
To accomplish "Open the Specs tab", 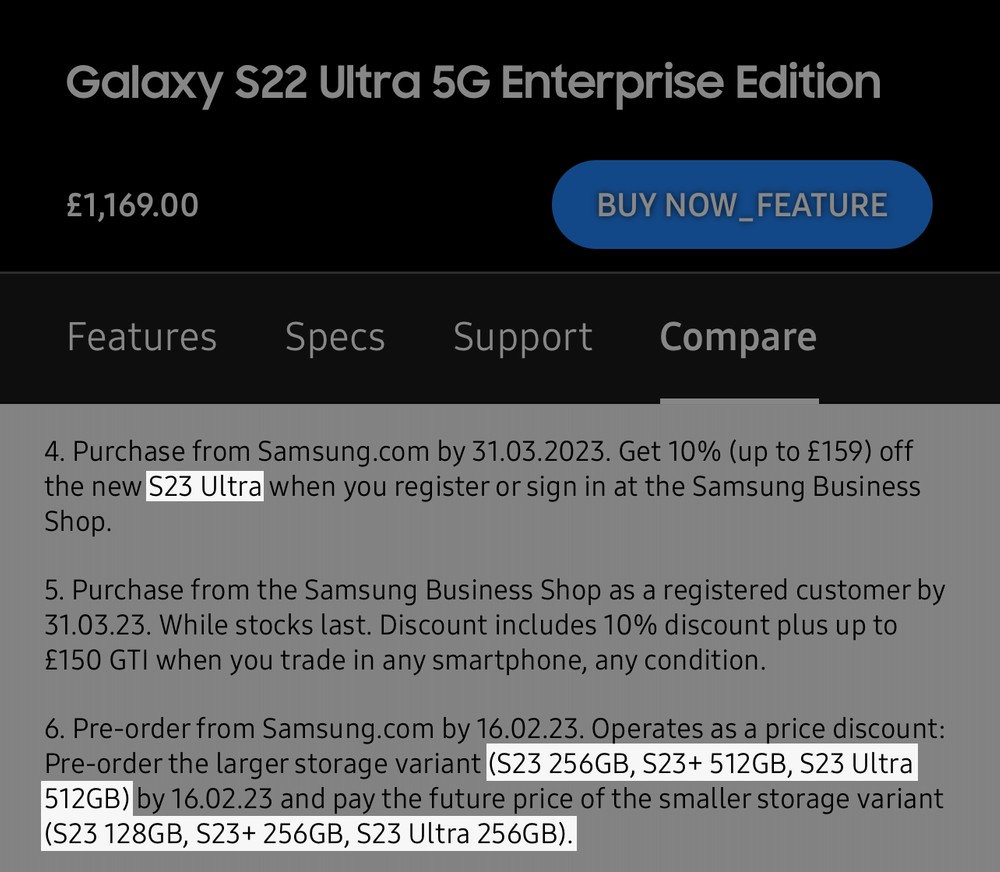I will (x=334, y=337).
